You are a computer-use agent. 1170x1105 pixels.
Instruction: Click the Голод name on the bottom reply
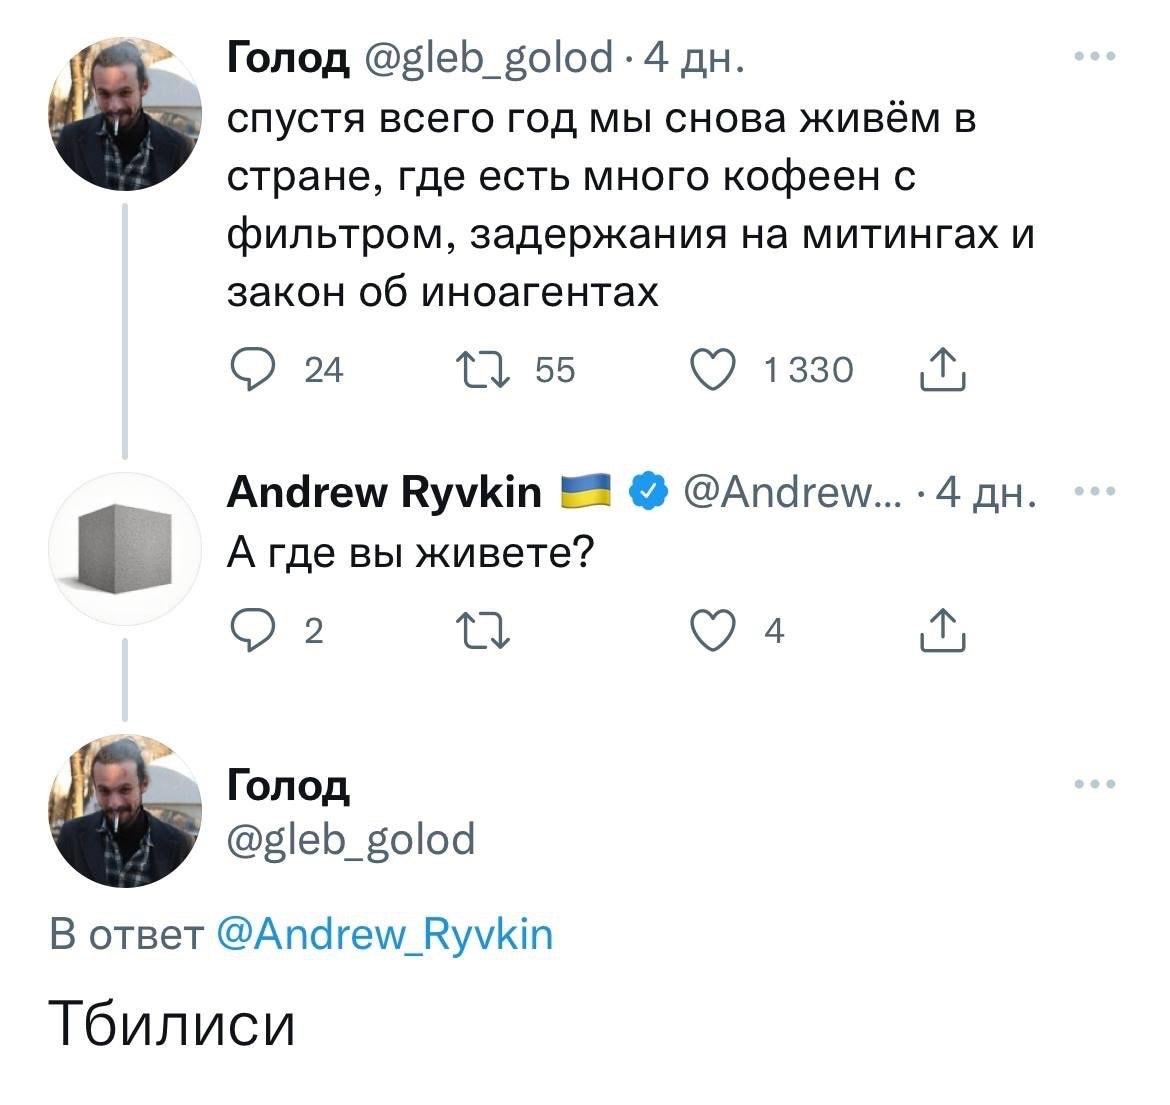(289, 786)
